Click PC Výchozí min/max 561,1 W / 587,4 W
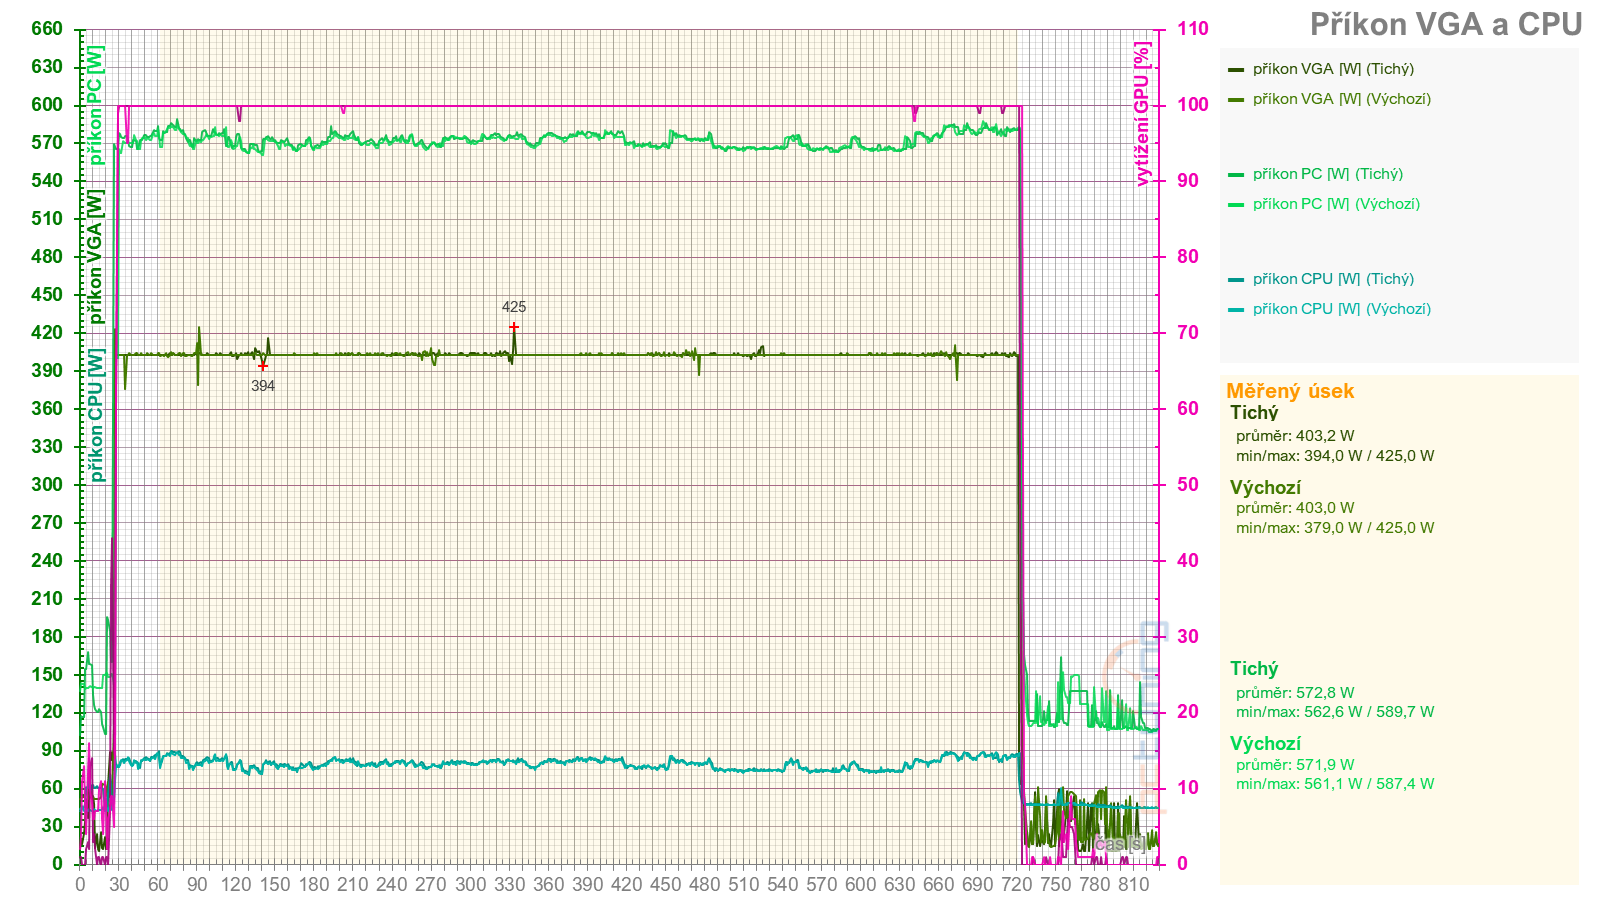This screenshot has height=897, width=1599. pos(1335,784)
